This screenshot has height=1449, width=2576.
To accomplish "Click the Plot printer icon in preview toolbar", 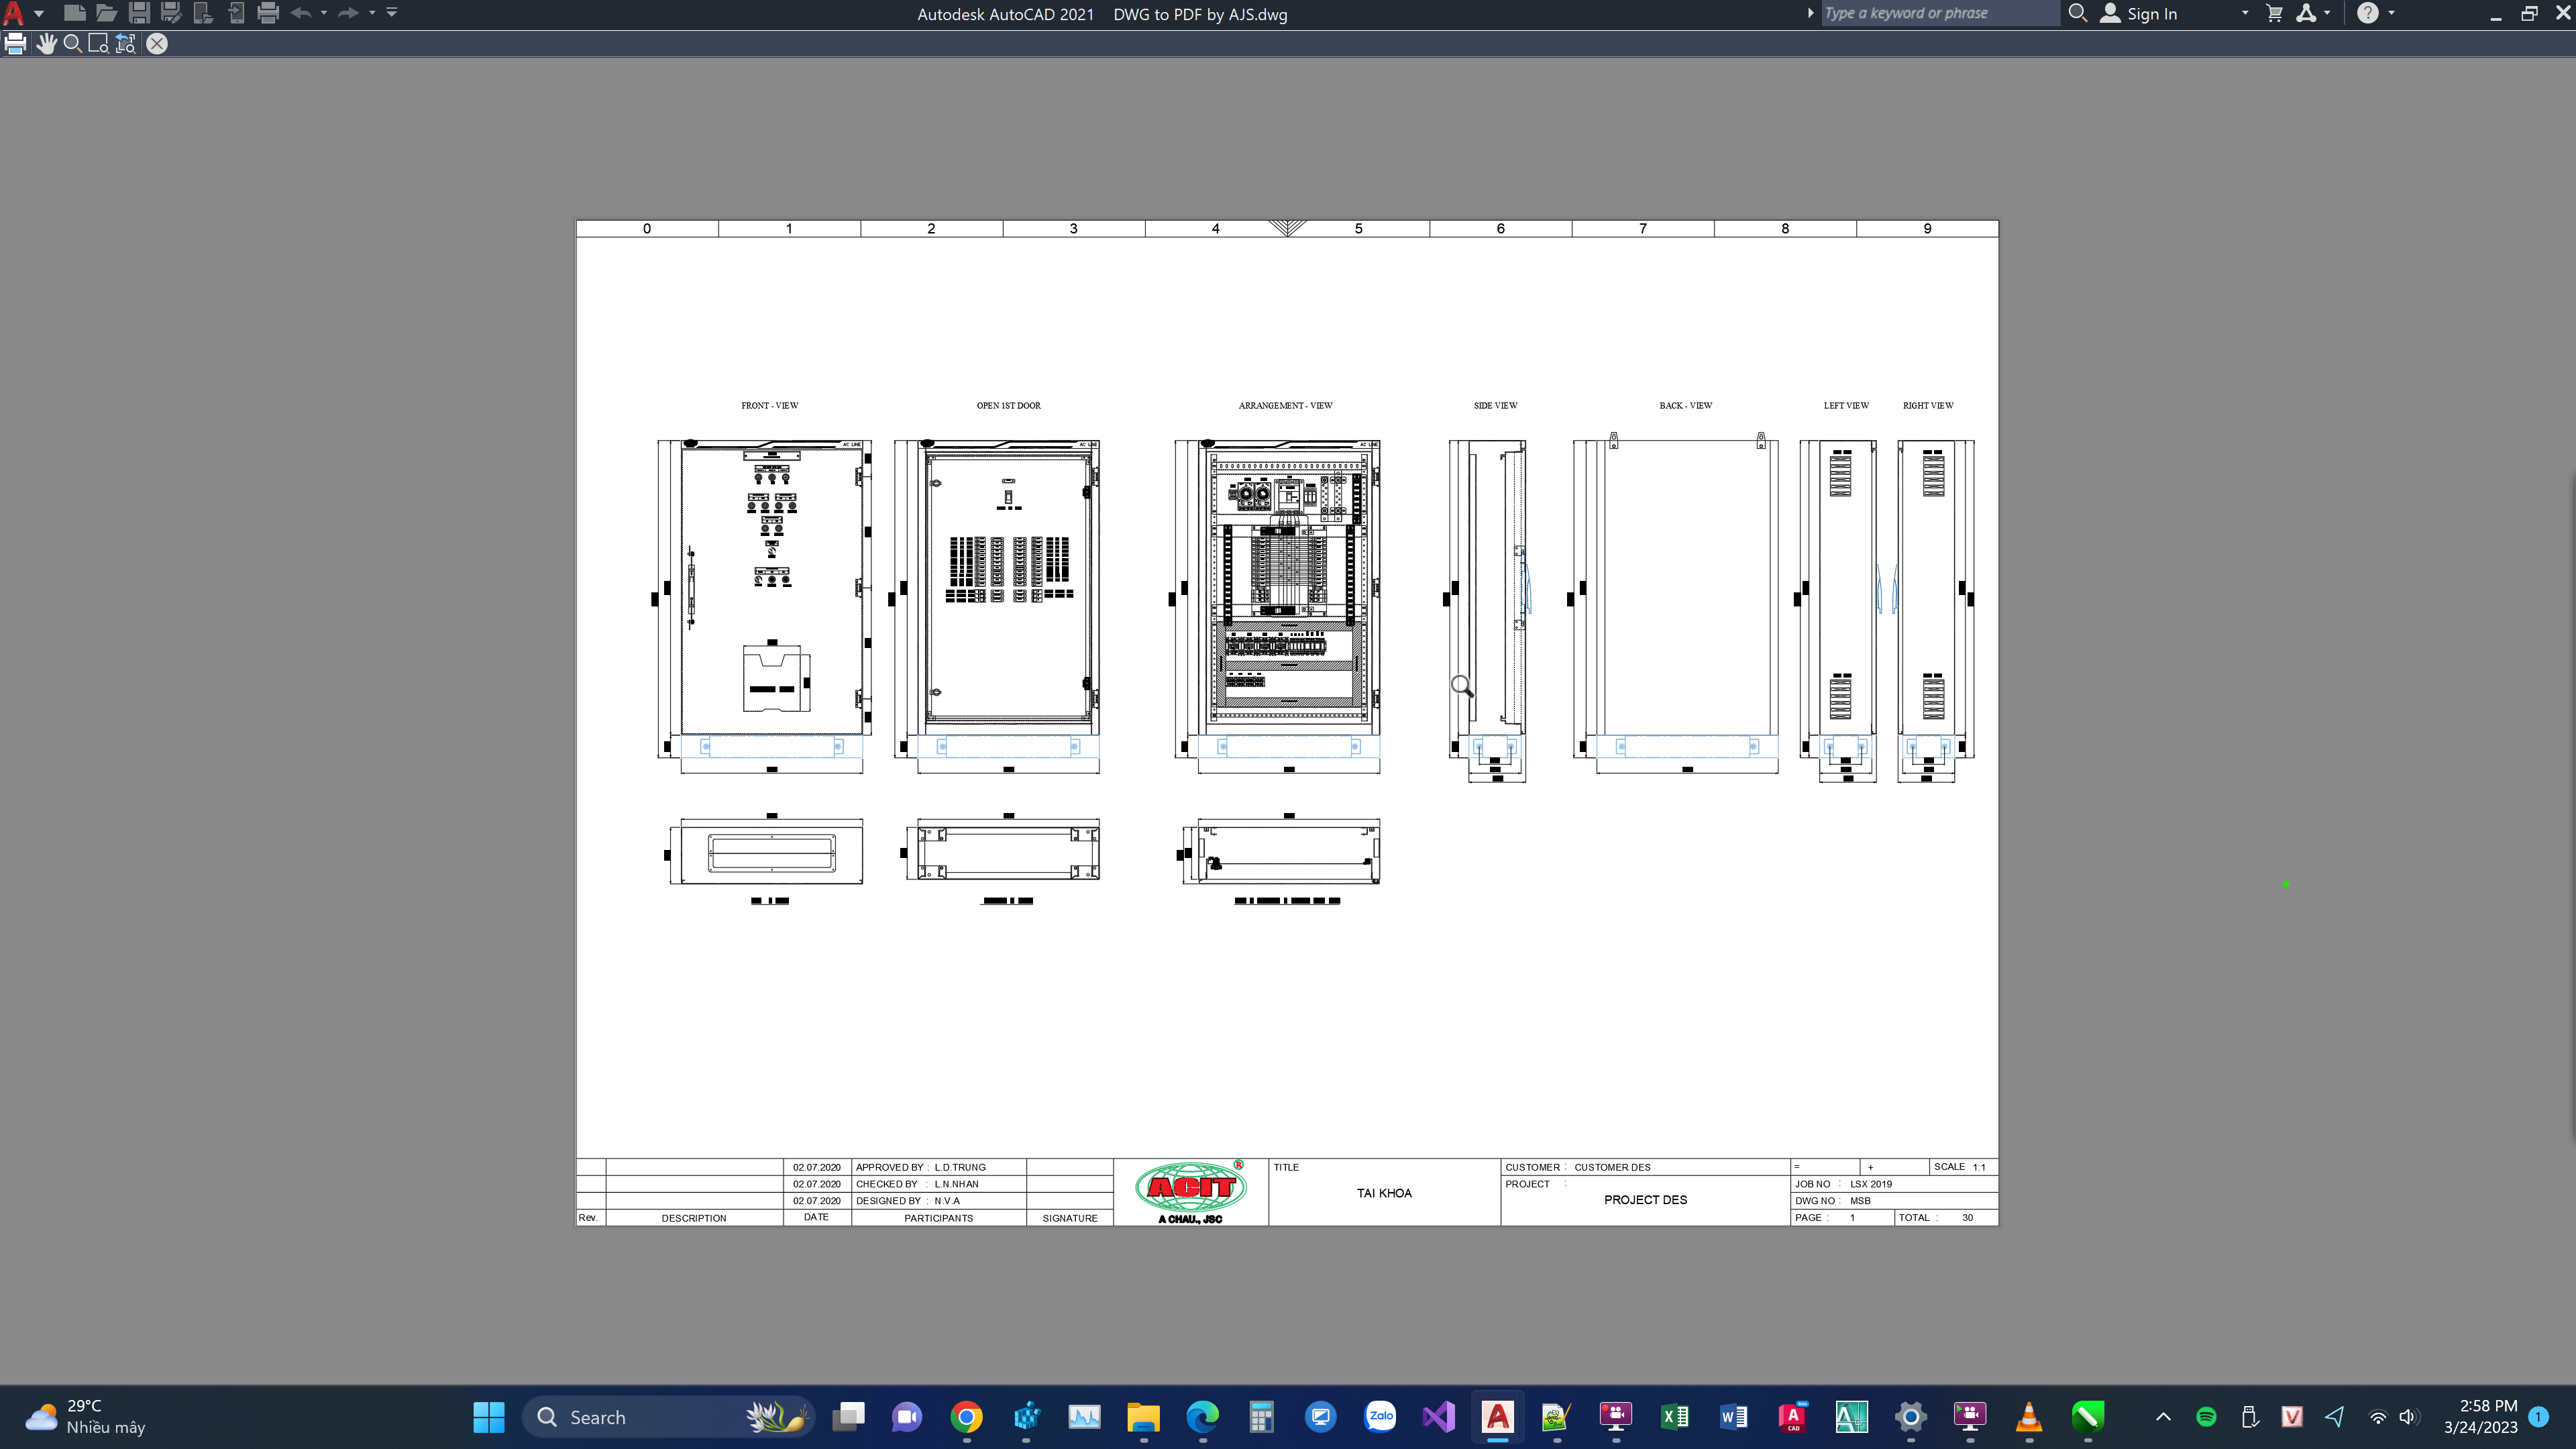I will (15, 44).
